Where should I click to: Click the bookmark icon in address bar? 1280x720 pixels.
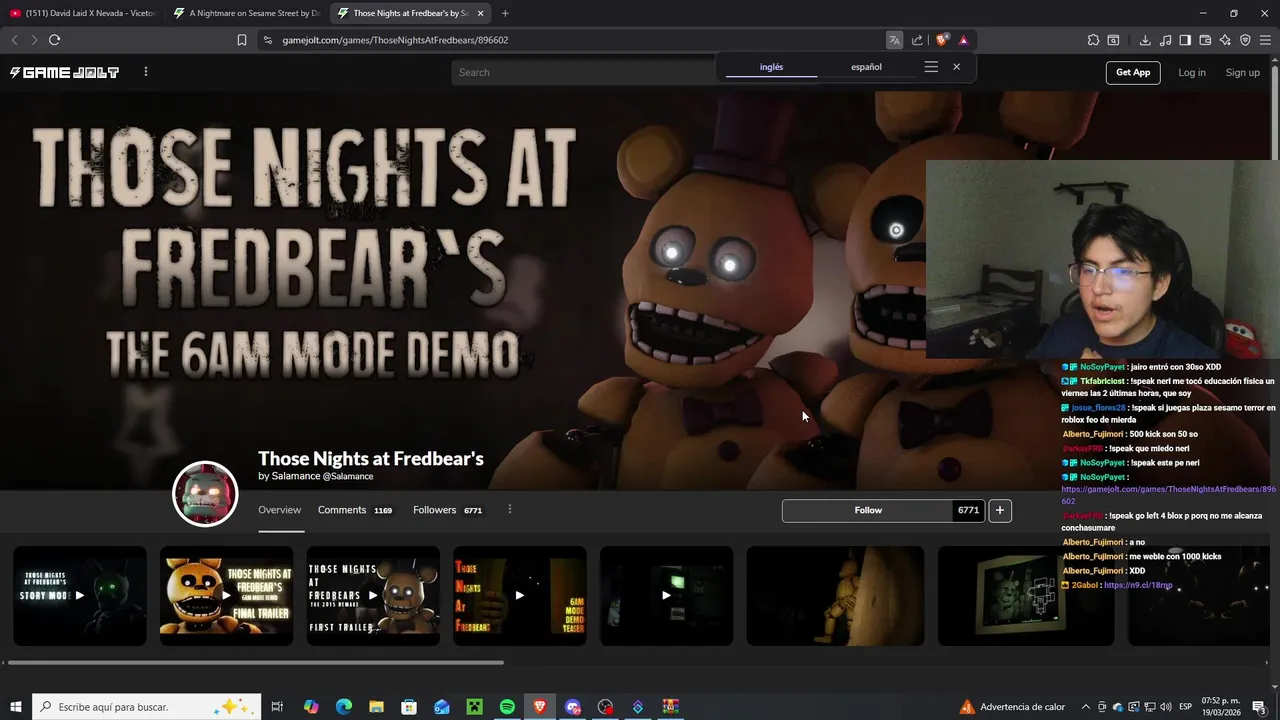point(241,40)
